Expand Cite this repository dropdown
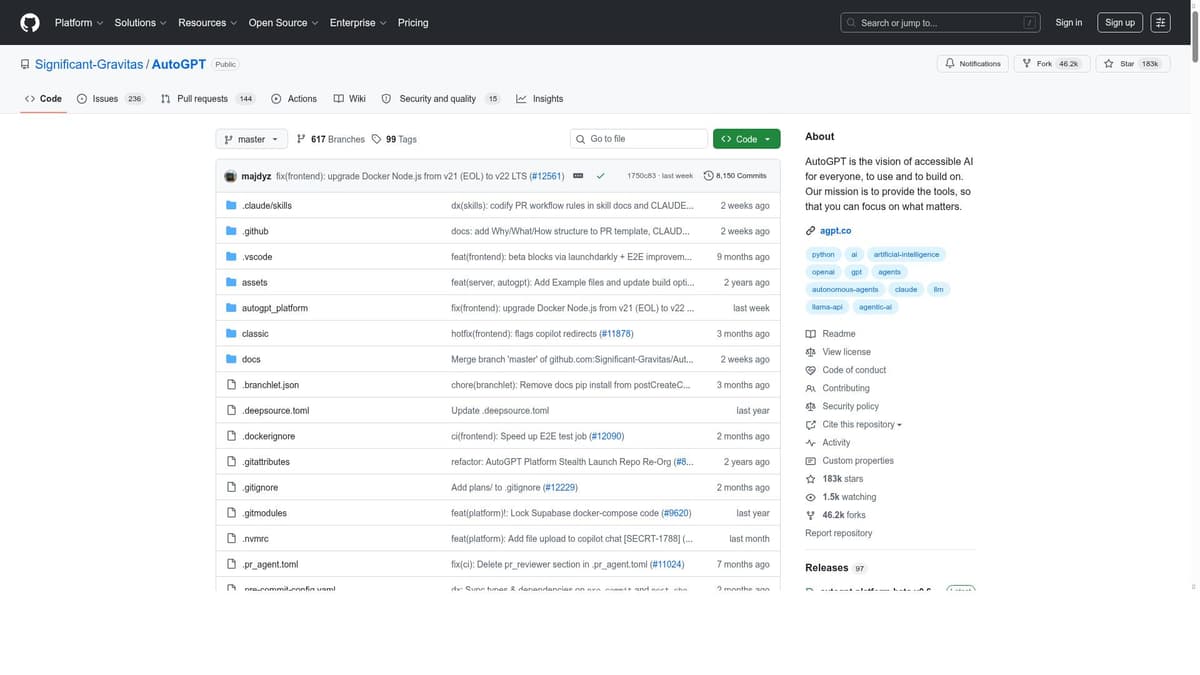Screen dimensions: 1200x675 point(861,425)
